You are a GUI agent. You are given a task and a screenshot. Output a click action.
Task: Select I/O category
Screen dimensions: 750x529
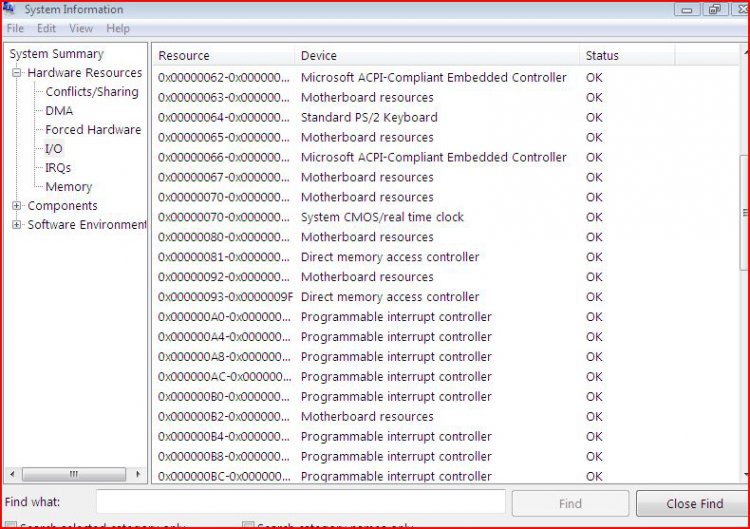(x=54, y=149)
